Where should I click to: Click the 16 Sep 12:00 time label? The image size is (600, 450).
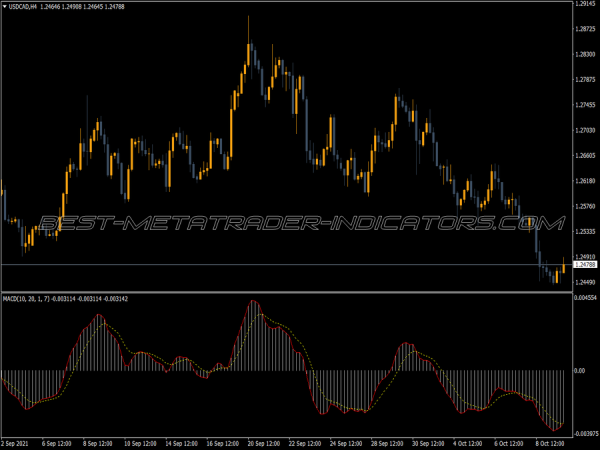pyautogui.click(x=223, y=443)
